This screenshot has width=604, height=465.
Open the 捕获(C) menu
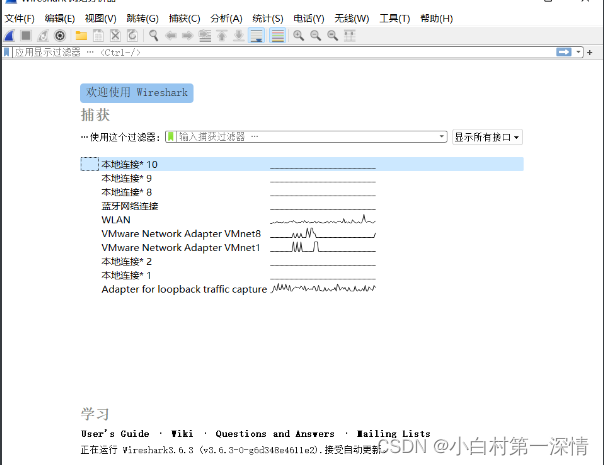185,18
